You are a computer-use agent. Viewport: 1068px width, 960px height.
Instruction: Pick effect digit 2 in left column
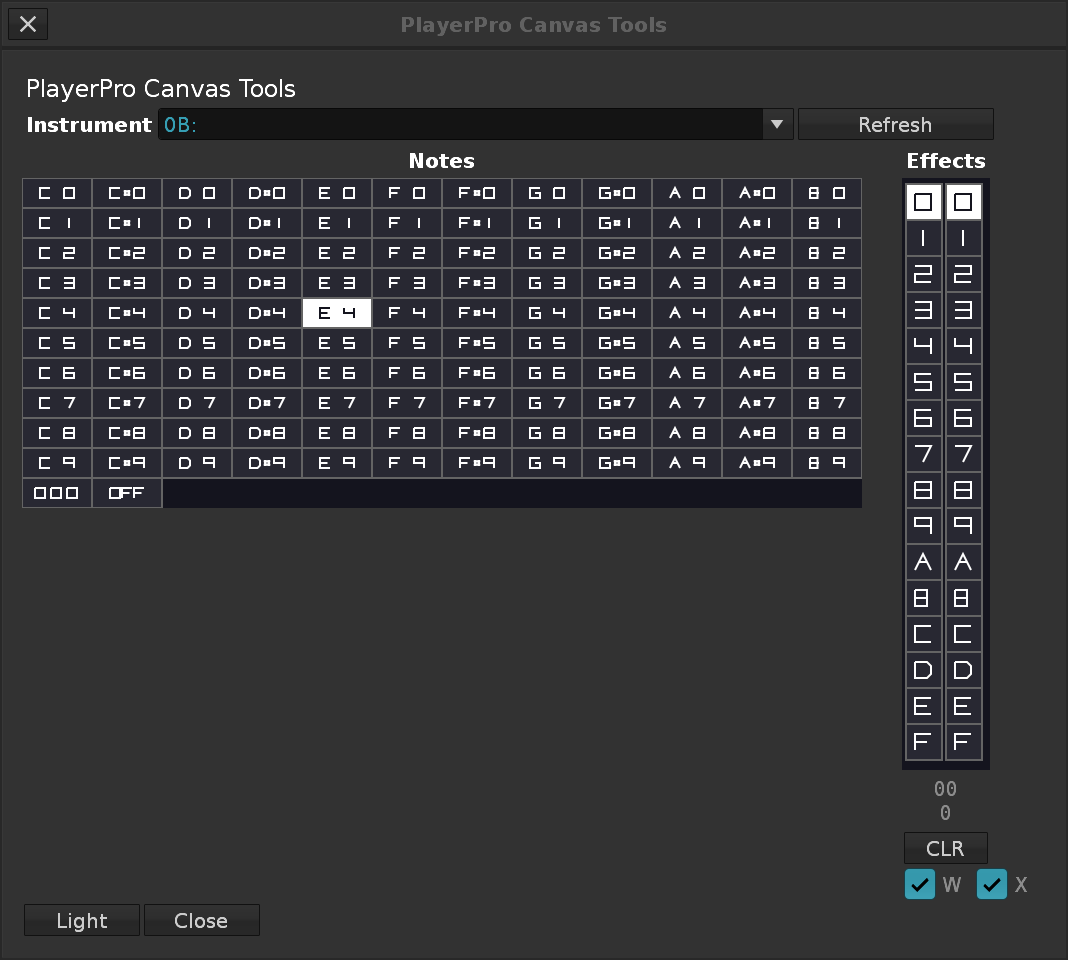point(924,274)
